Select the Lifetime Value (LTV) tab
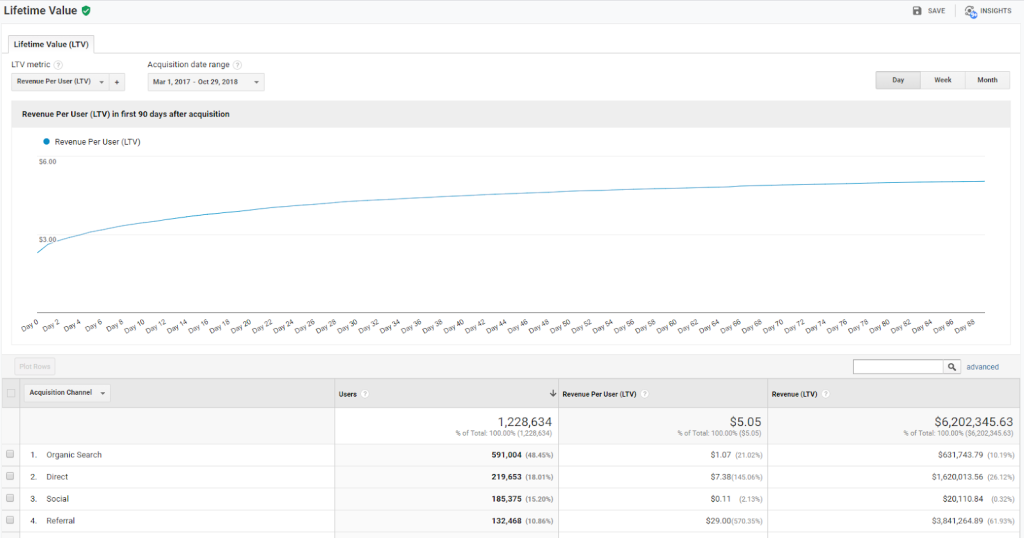The image size is (1024, 538). click(x=50, y=44)
